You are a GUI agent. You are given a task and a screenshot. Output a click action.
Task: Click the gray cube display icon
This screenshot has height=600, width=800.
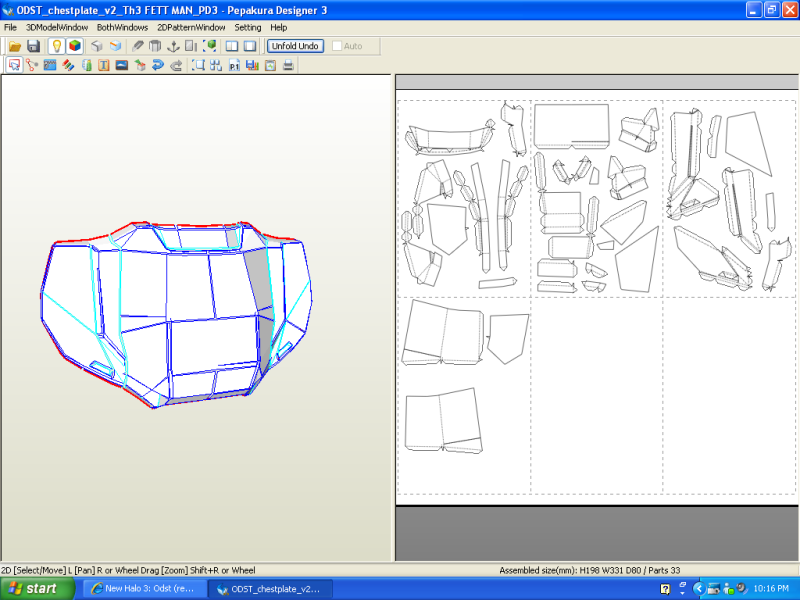click(97, 46)
